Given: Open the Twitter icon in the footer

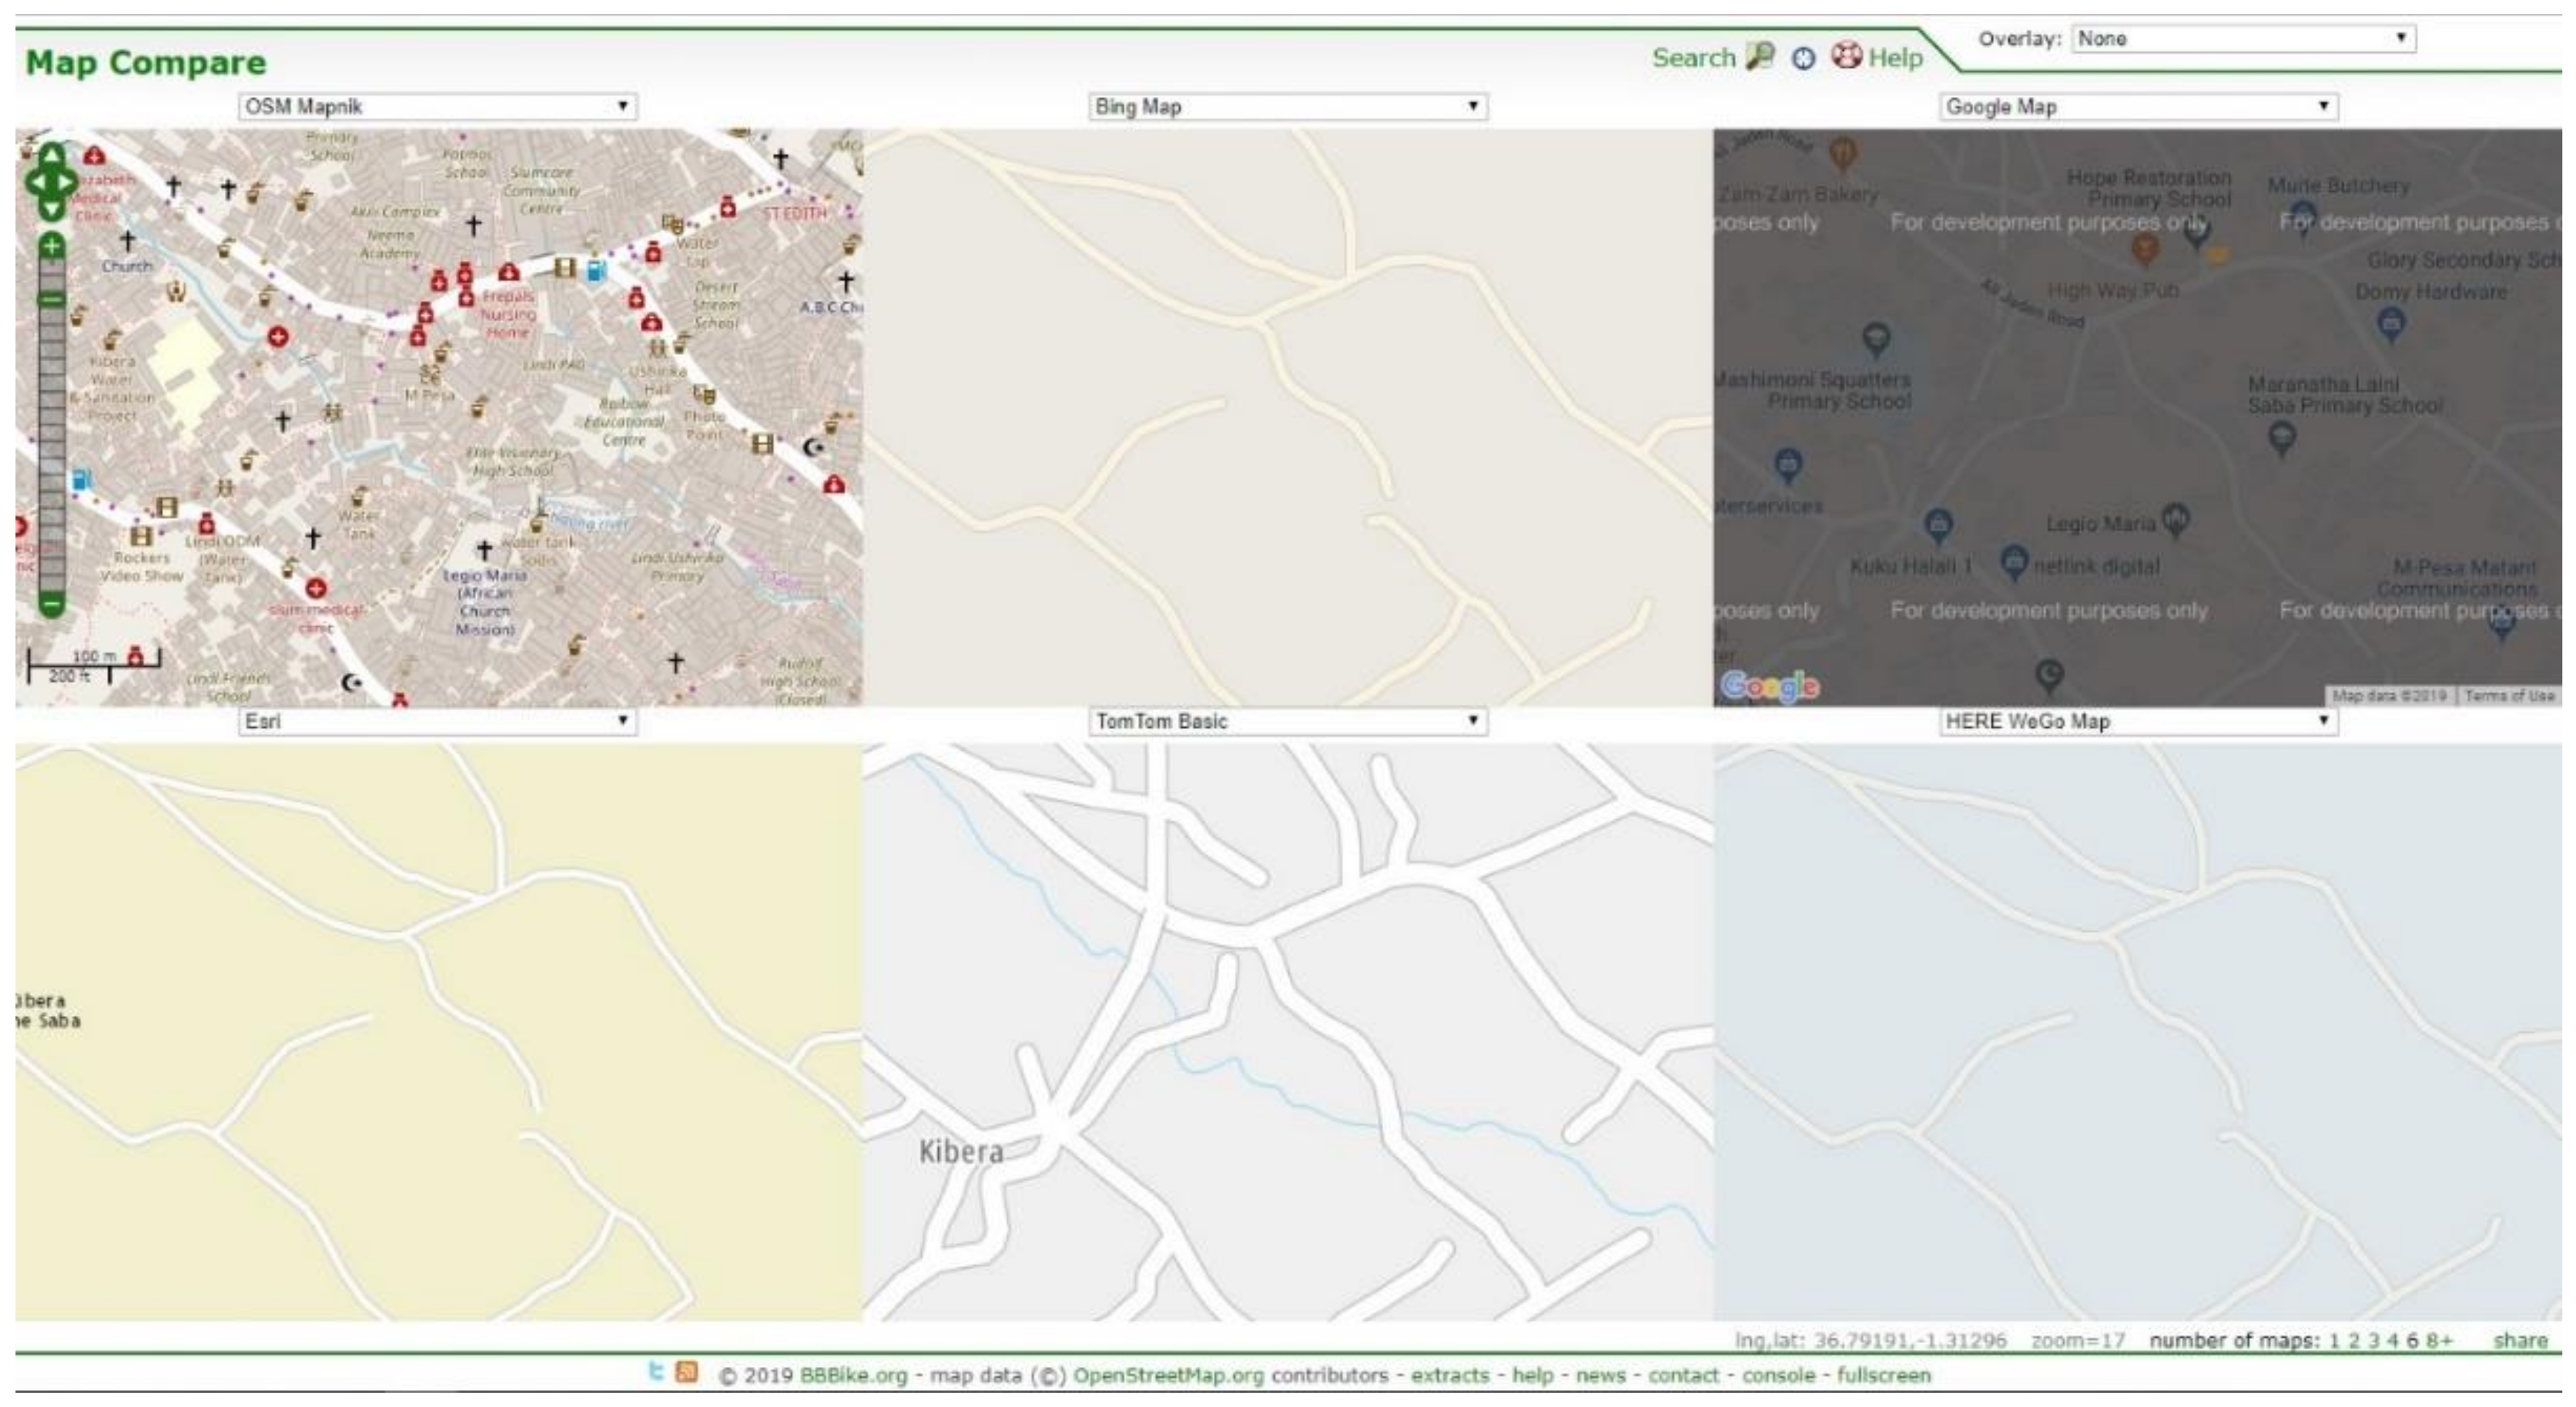Looking at the screenshot, I should click(655, 1372).
